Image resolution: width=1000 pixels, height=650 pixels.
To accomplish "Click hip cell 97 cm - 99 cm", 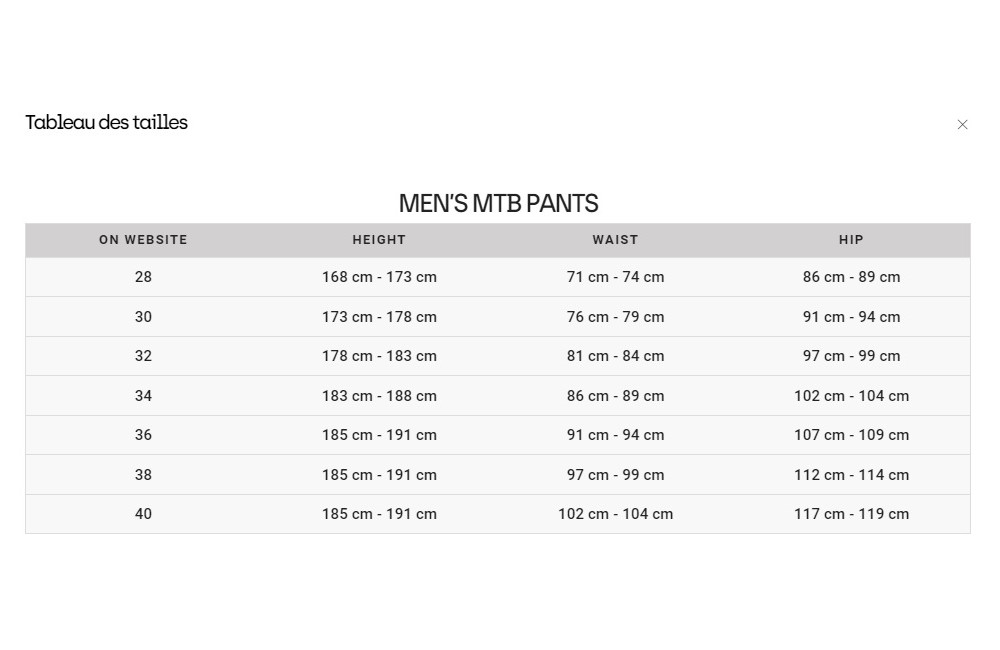I will click(x=851, y=356).
